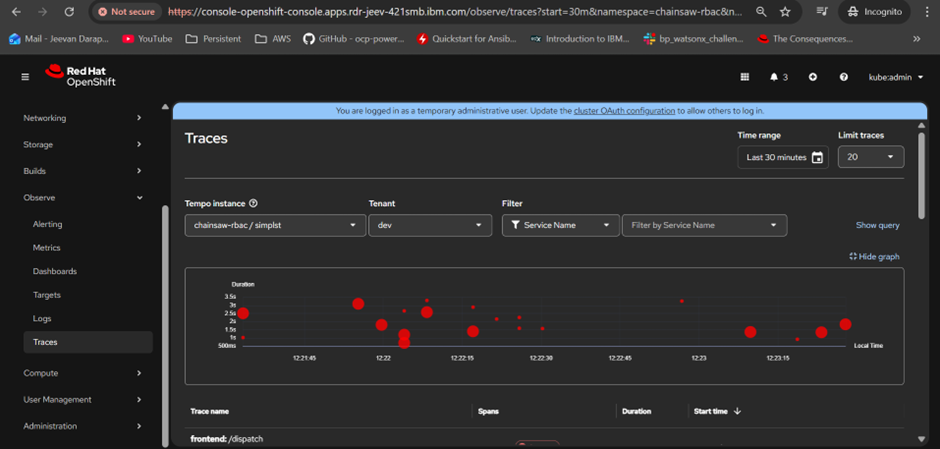Click the Tempo instance help icon

[253, 203]
